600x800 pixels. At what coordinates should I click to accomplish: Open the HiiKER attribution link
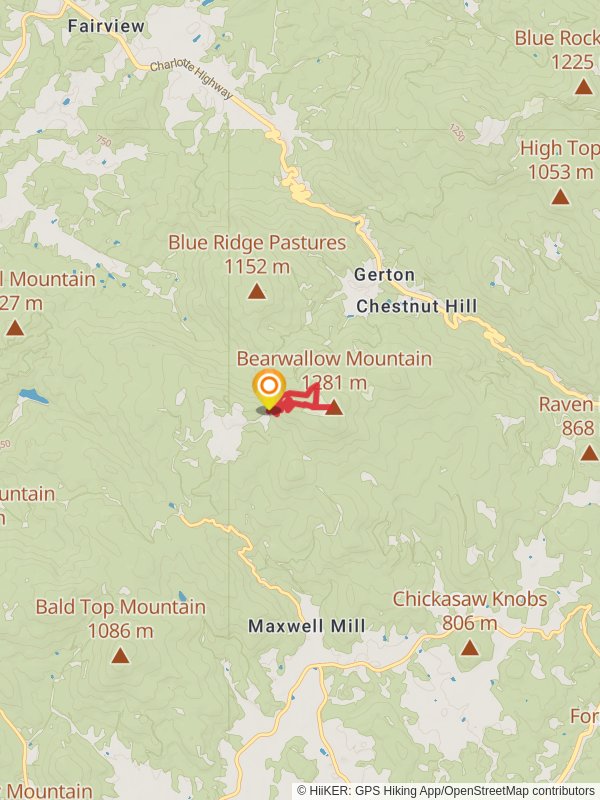point(445,791)
